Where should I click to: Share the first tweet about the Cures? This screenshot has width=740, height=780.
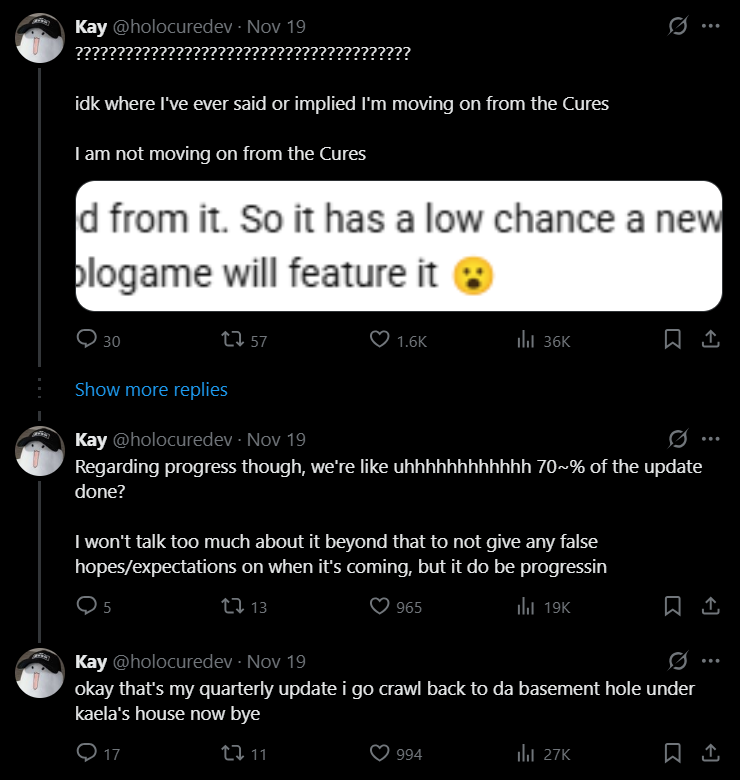711,341
